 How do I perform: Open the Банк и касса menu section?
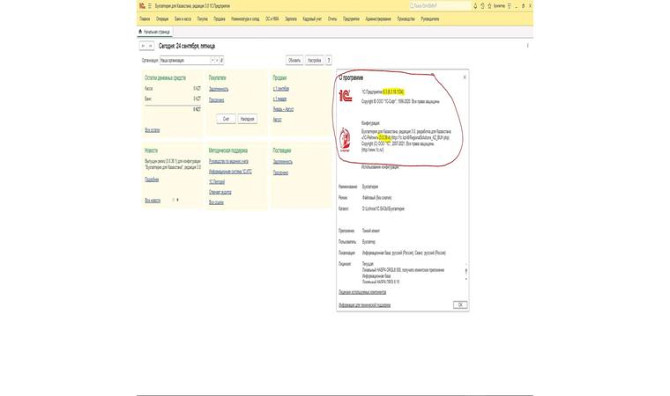point(183,19)
